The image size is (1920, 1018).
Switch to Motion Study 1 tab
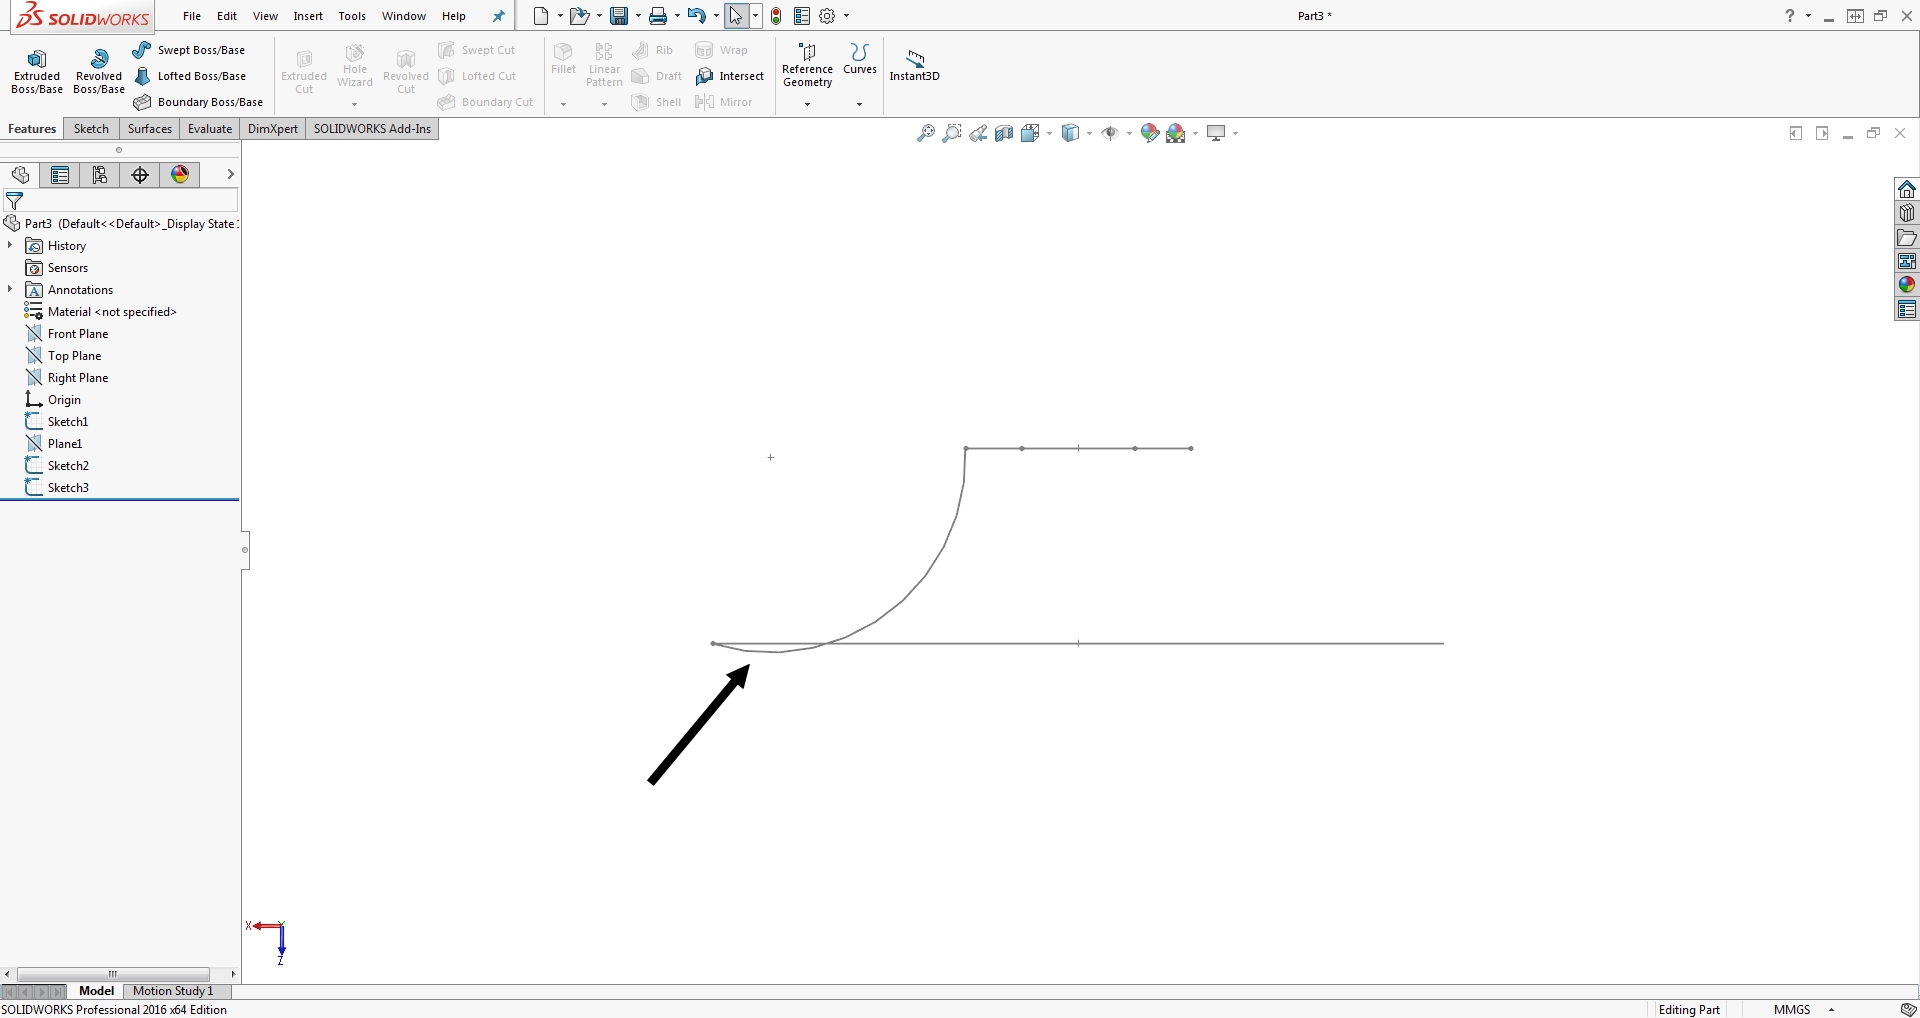coord(173,991)
